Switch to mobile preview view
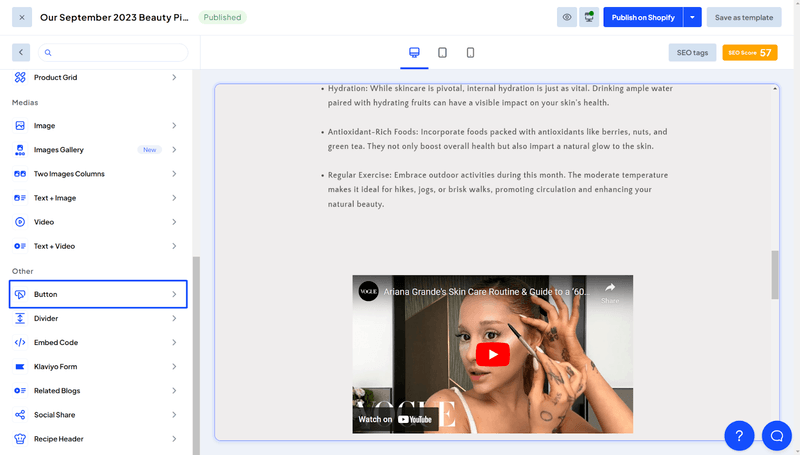The image size is (800, 455). click(470, 52)
